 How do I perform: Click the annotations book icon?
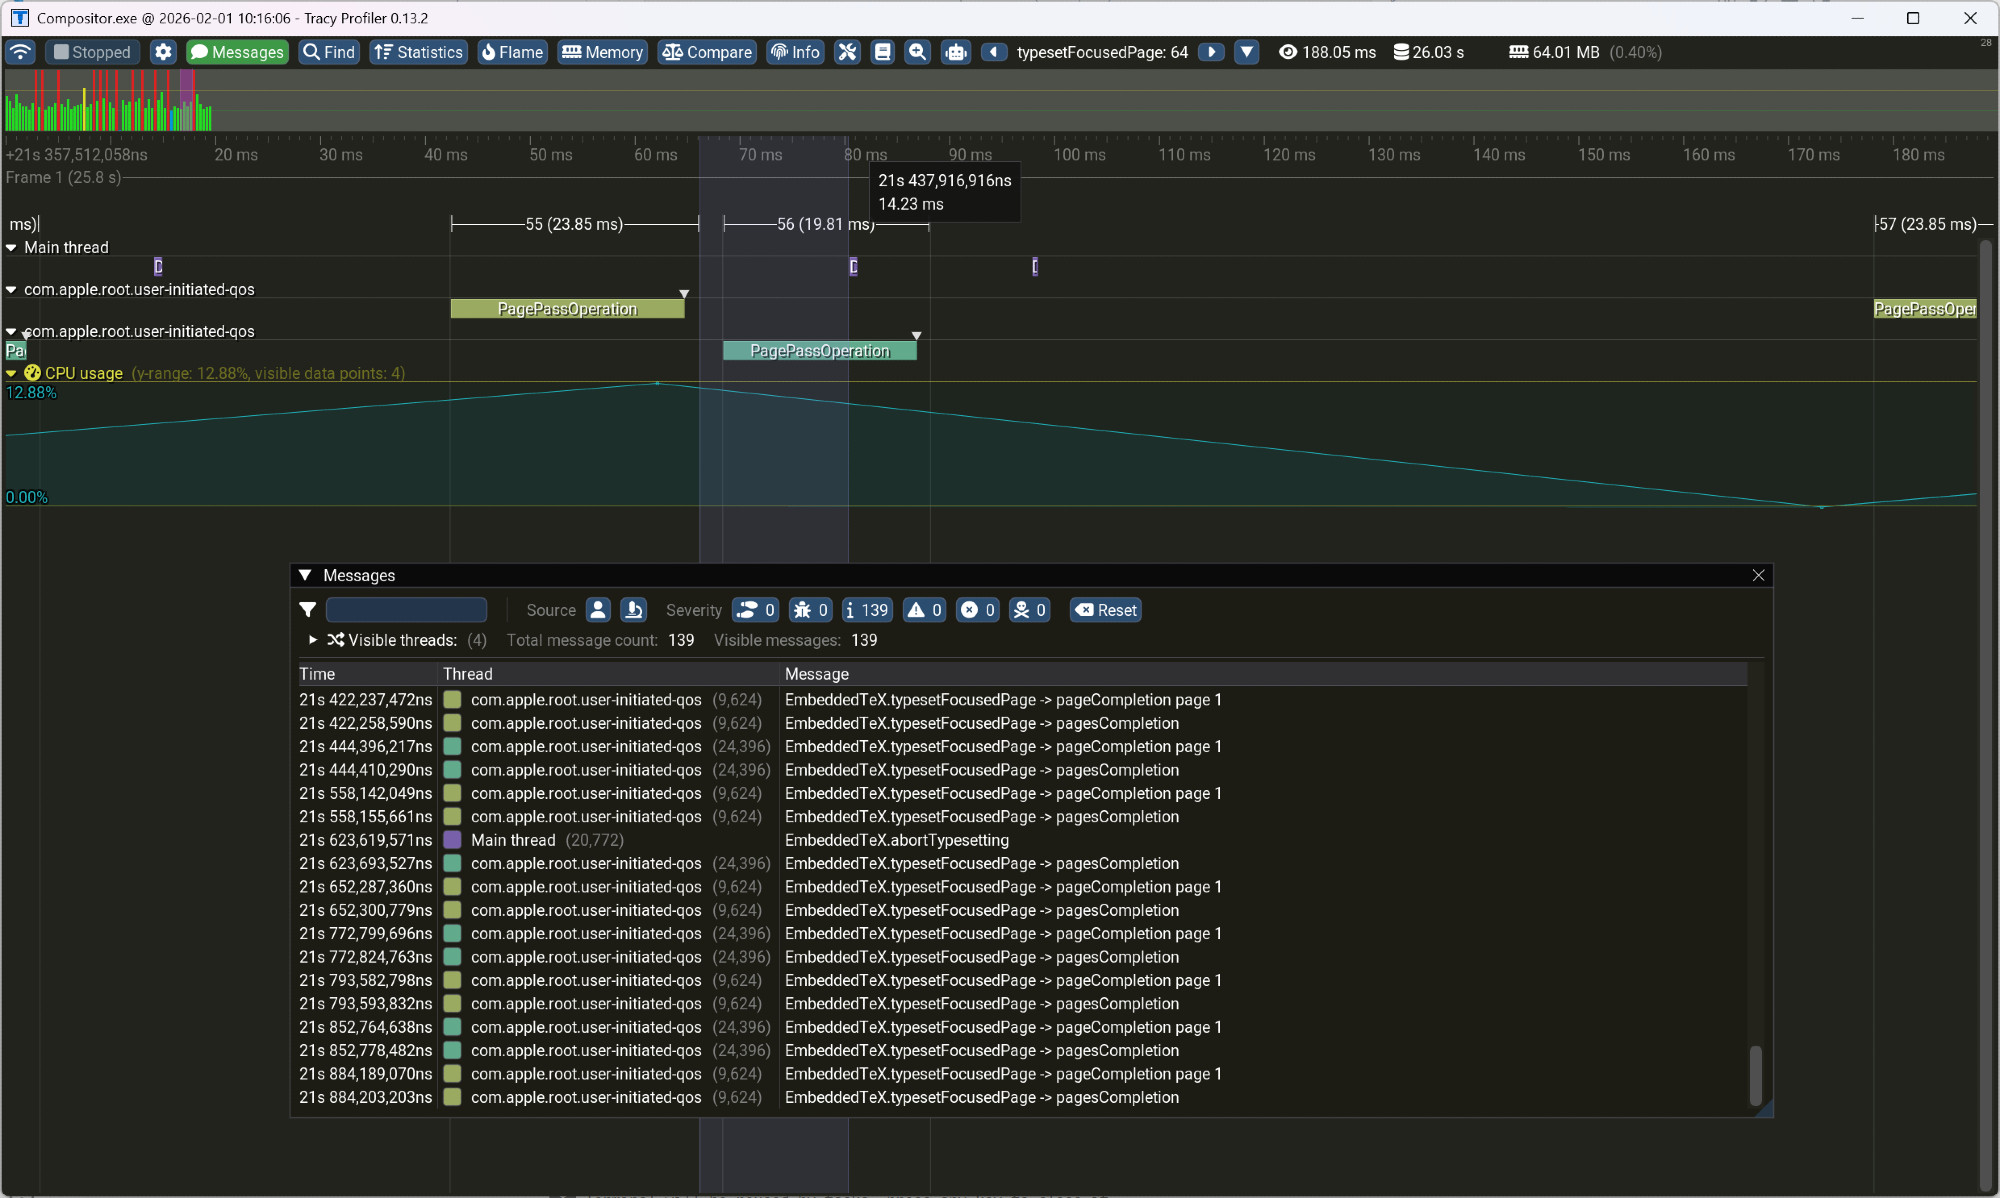coord(882,52)
